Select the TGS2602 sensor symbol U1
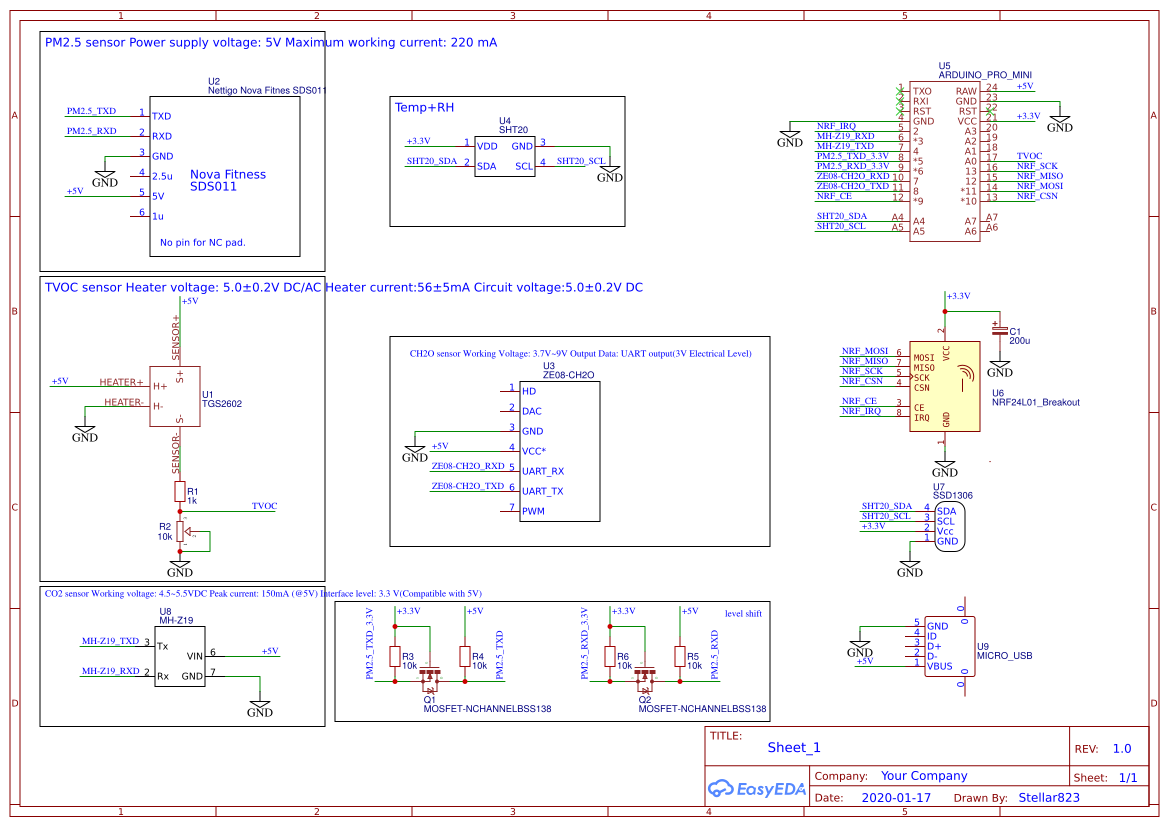The width and height of the screenshot is (1169, 827). click(174, 397)
